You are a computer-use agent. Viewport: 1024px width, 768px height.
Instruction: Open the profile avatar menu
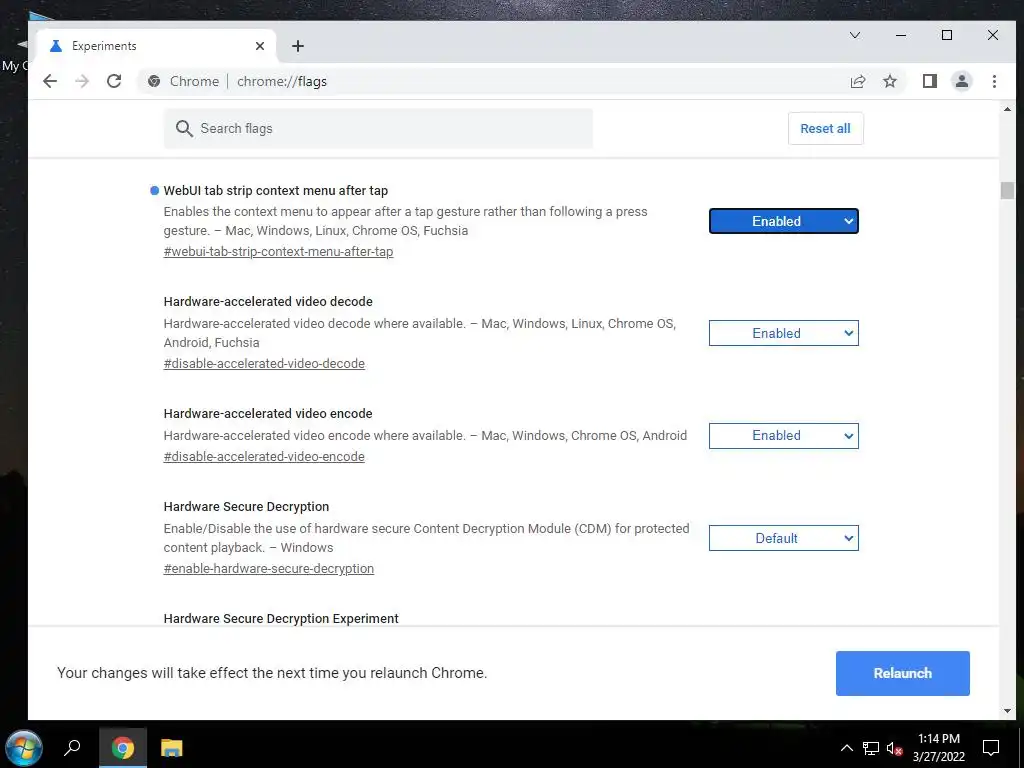pos(962,81)
